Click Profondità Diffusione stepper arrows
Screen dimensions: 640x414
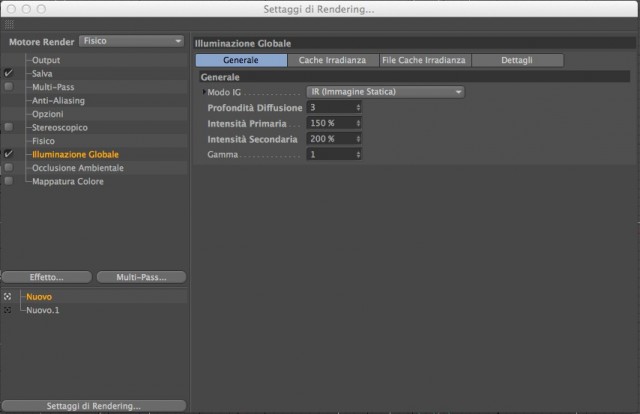click(x=358, y=107)
